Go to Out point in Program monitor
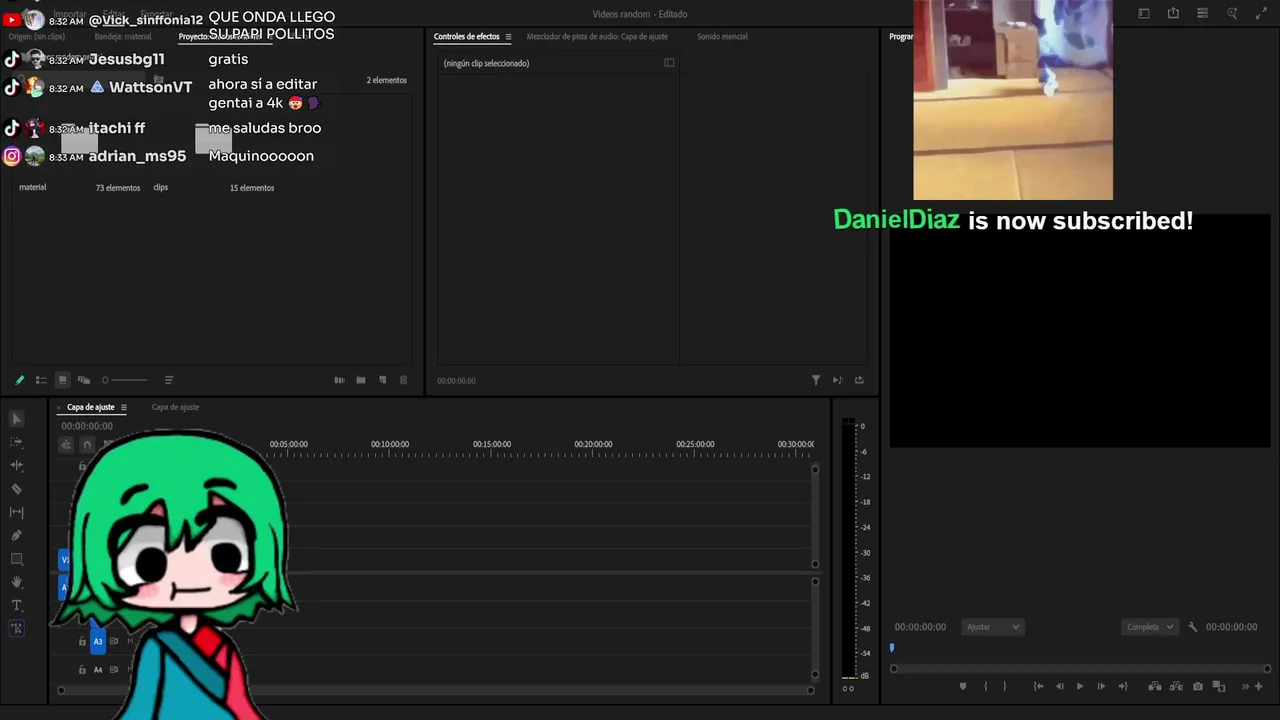 (1122, 686)
